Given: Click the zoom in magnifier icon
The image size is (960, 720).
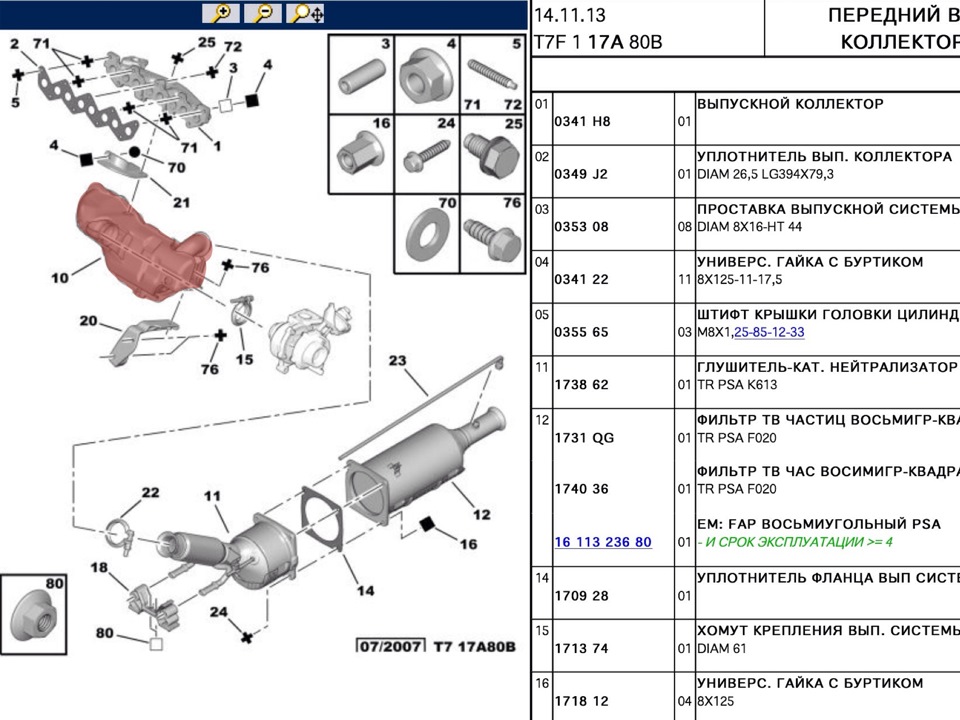Looking at the screenshot, I should pyautogui.click(x=220, y=13).
